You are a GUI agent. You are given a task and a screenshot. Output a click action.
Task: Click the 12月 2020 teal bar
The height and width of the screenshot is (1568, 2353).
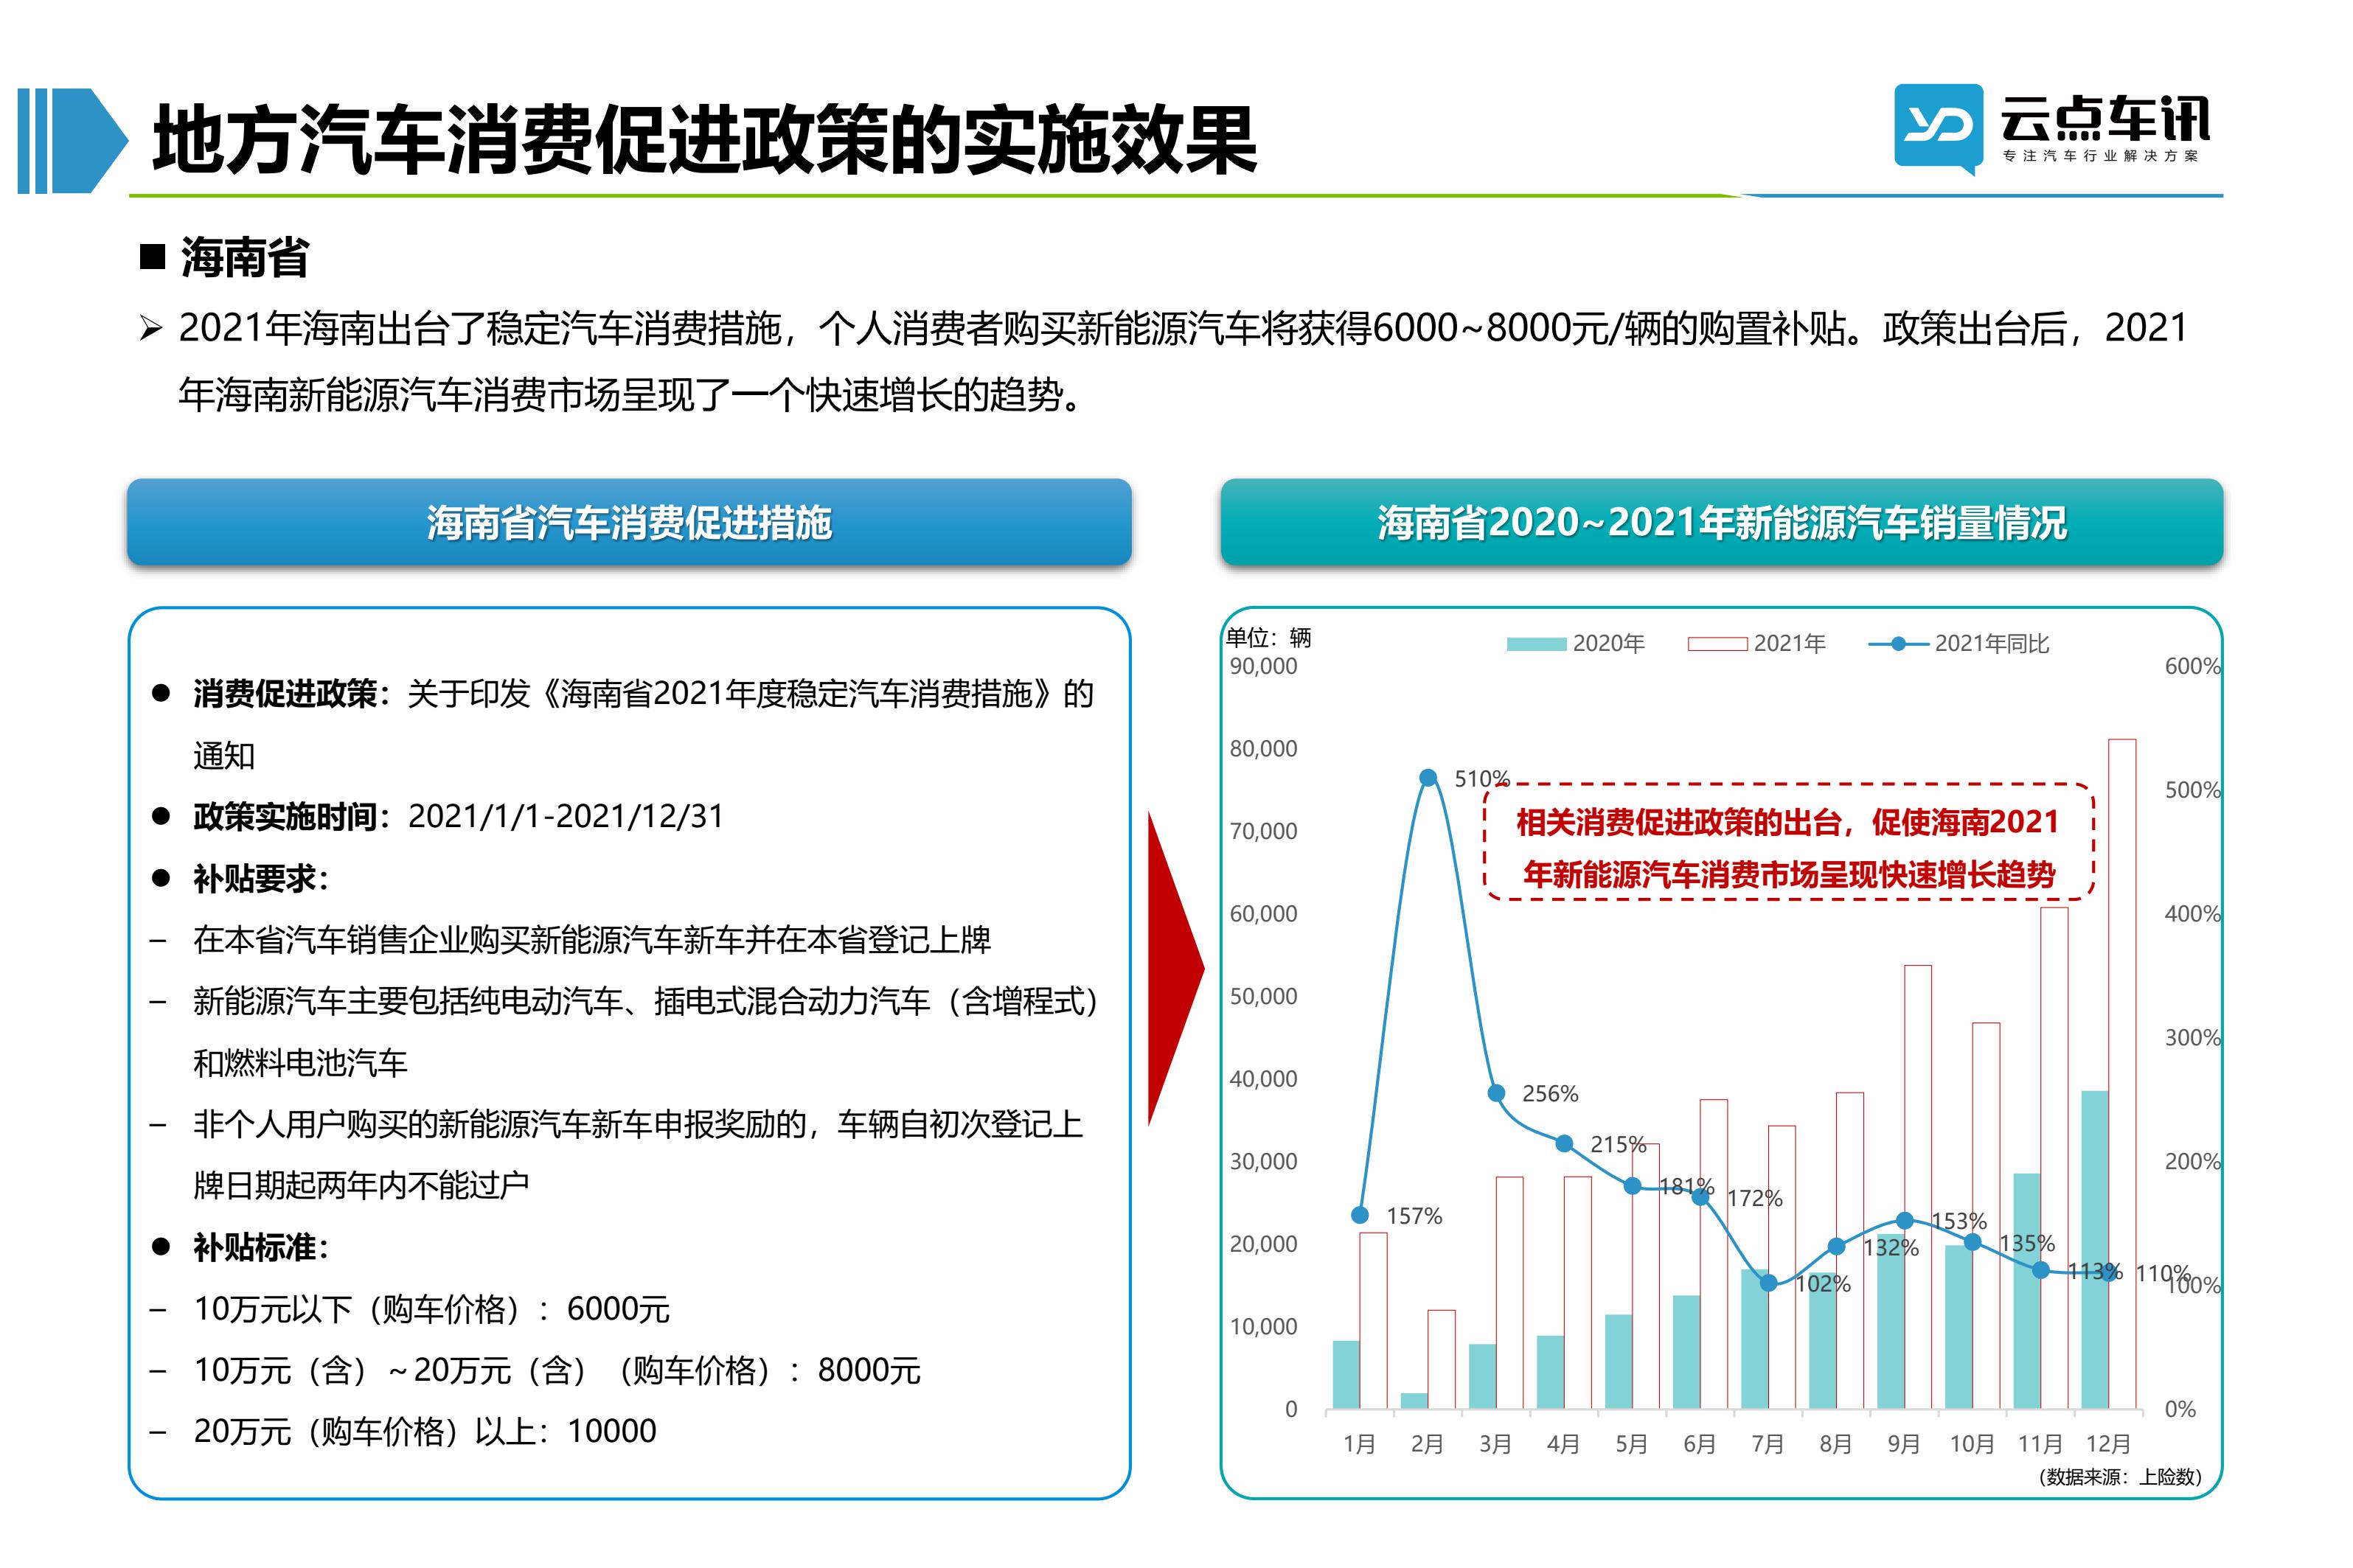pyautogui.click(x=2094, y=1250)
